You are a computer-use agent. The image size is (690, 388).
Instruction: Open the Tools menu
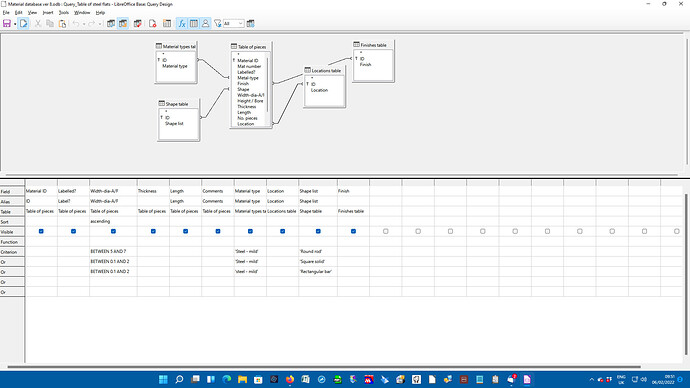[x=64, y=13]
